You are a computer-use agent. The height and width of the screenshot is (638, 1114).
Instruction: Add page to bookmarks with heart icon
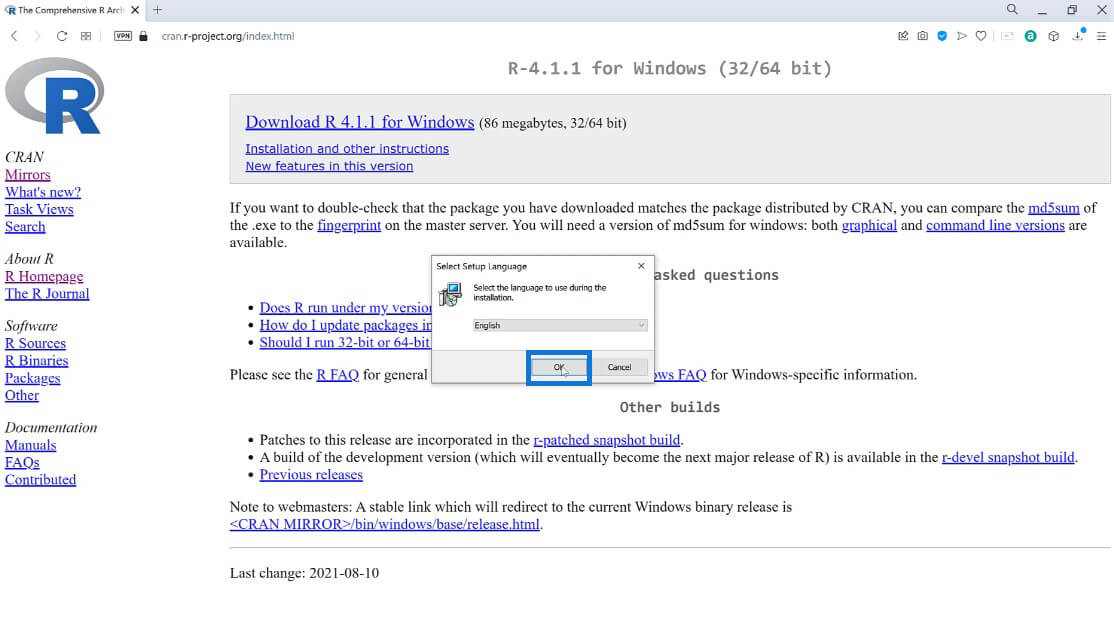981,36
